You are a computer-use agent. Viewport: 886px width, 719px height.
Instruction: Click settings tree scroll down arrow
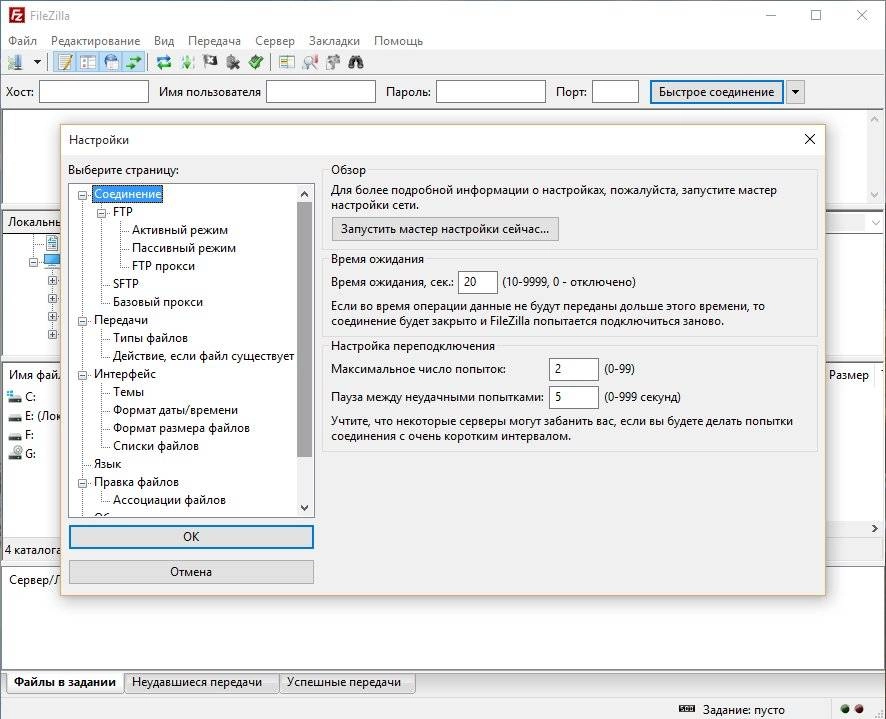pos(305,508)
